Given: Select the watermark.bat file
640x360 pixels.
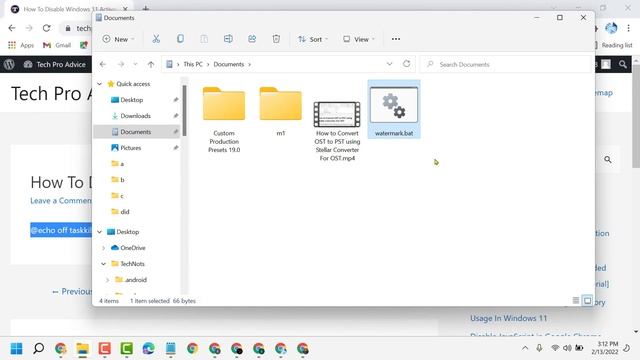Looking at the screenshot, I should pos(394,109).
